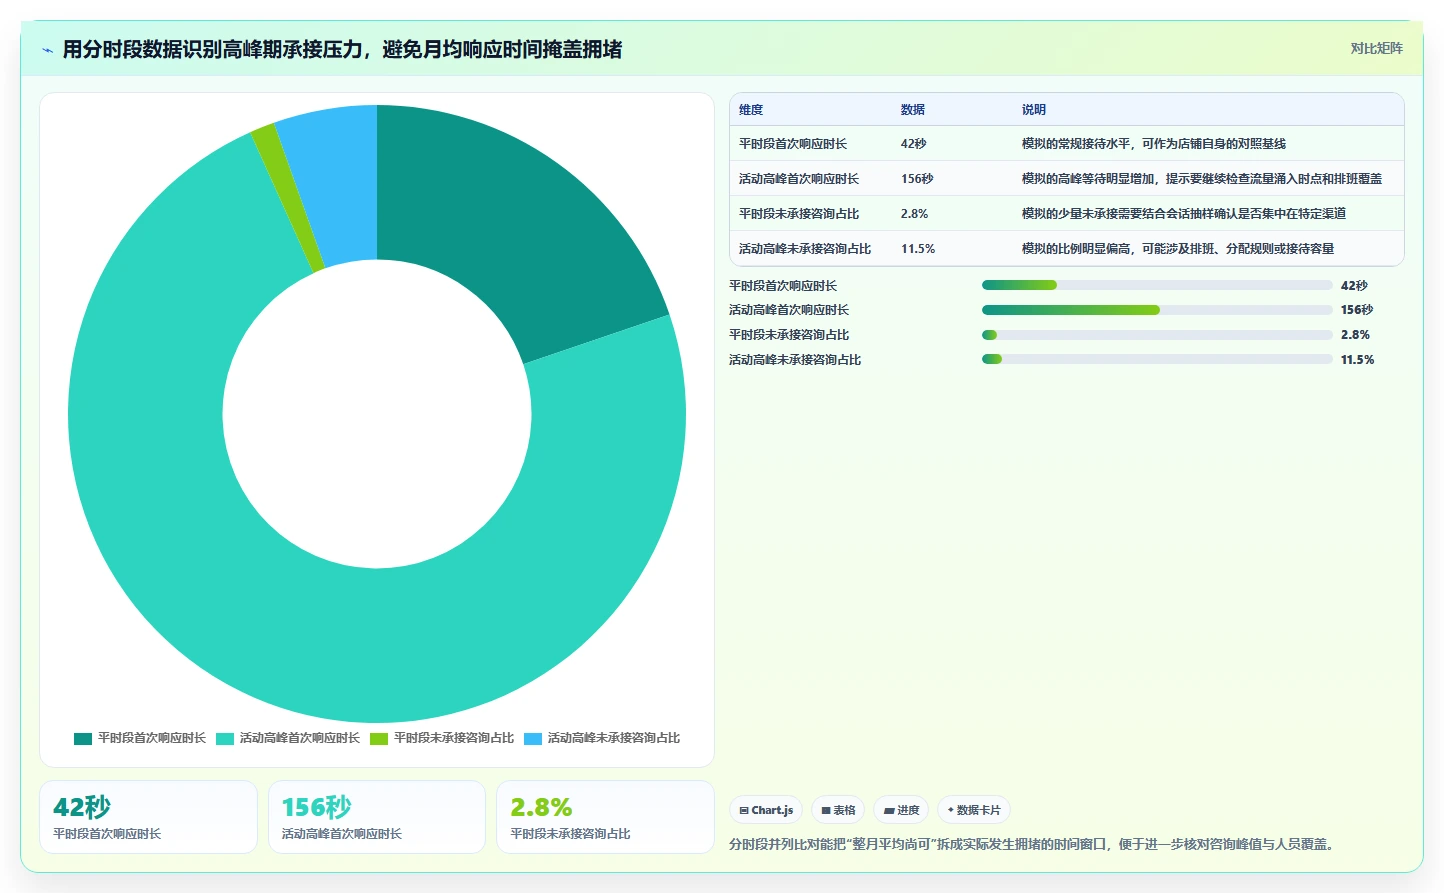Viewport: 1444px width, 893px height.
Task: Click the 42秒 value in the table
Action: click(914, 144)
